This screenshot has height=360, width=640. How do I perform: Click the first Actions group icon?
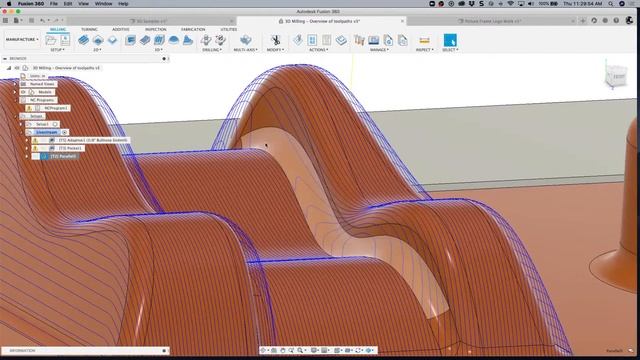pyautogui.click(x=298, y=40)
